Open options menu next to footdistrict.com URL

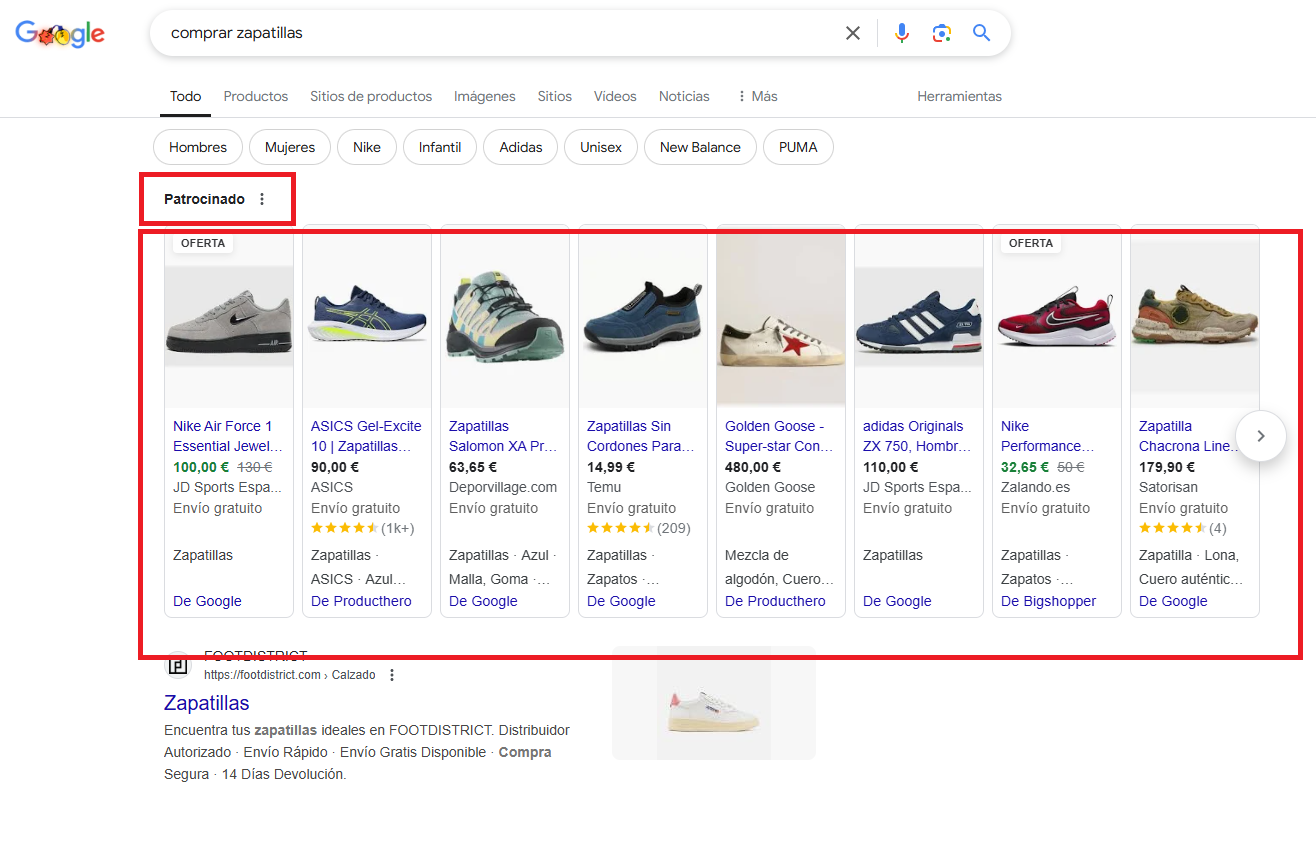pos(392,675)
